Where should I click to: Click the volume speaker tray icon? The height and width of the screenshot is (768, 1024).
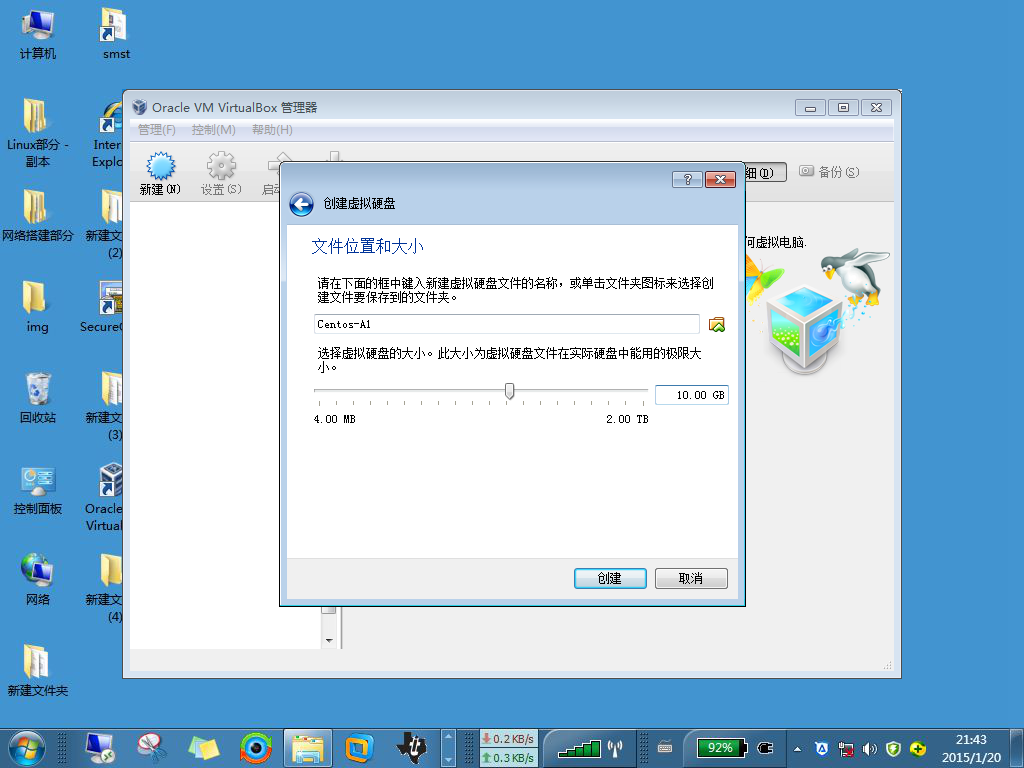869,749
